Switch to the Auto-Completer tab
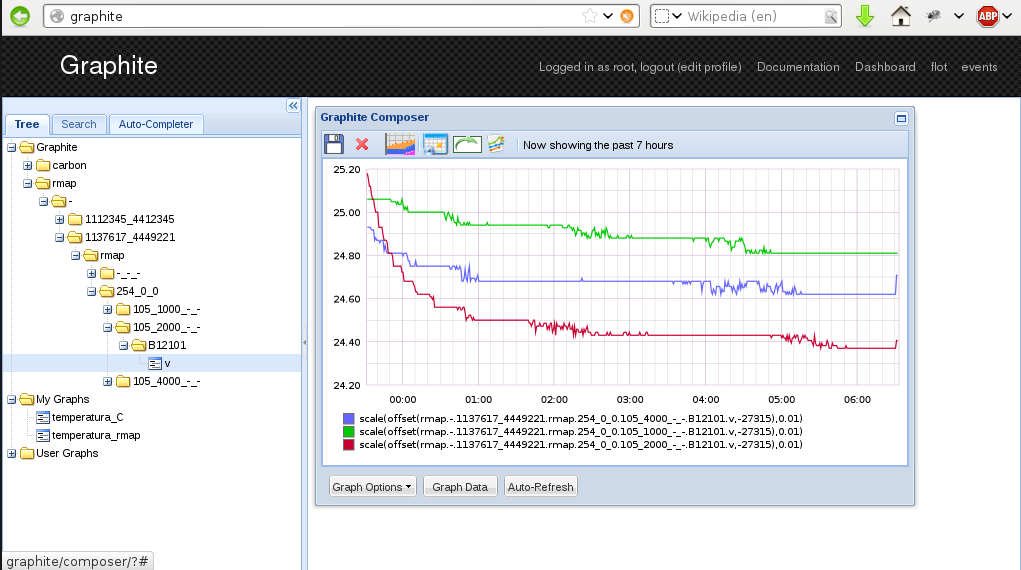The image size is (1021, 570). click(x=156, y=124)
